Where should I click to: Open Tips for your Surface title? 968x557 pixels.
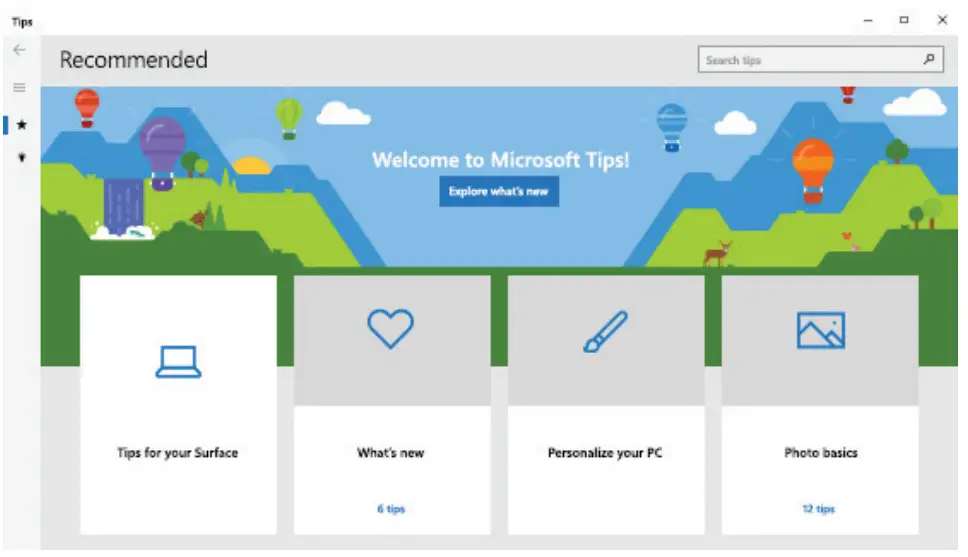(178, 453)
